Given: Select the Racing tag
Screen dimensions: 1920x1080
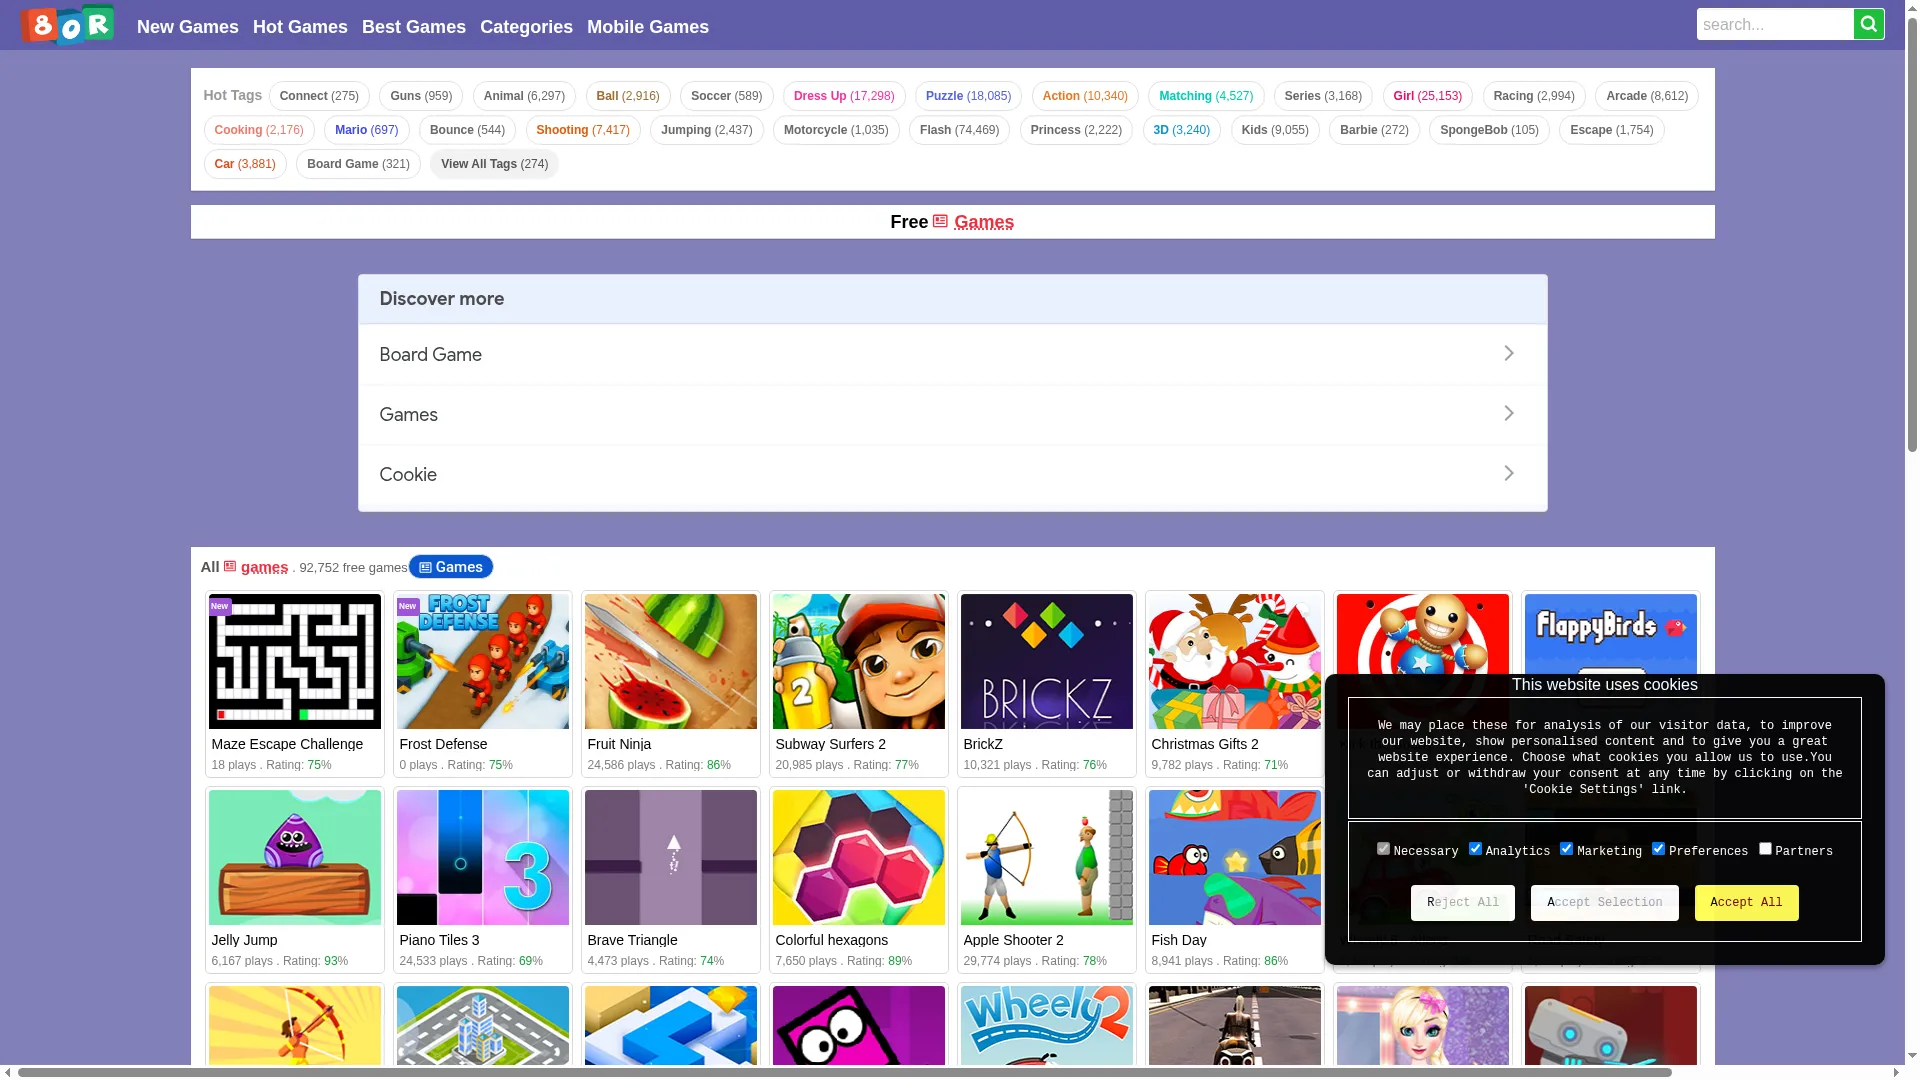Looking at the screenshot, I should click(x=1534, y=96).
